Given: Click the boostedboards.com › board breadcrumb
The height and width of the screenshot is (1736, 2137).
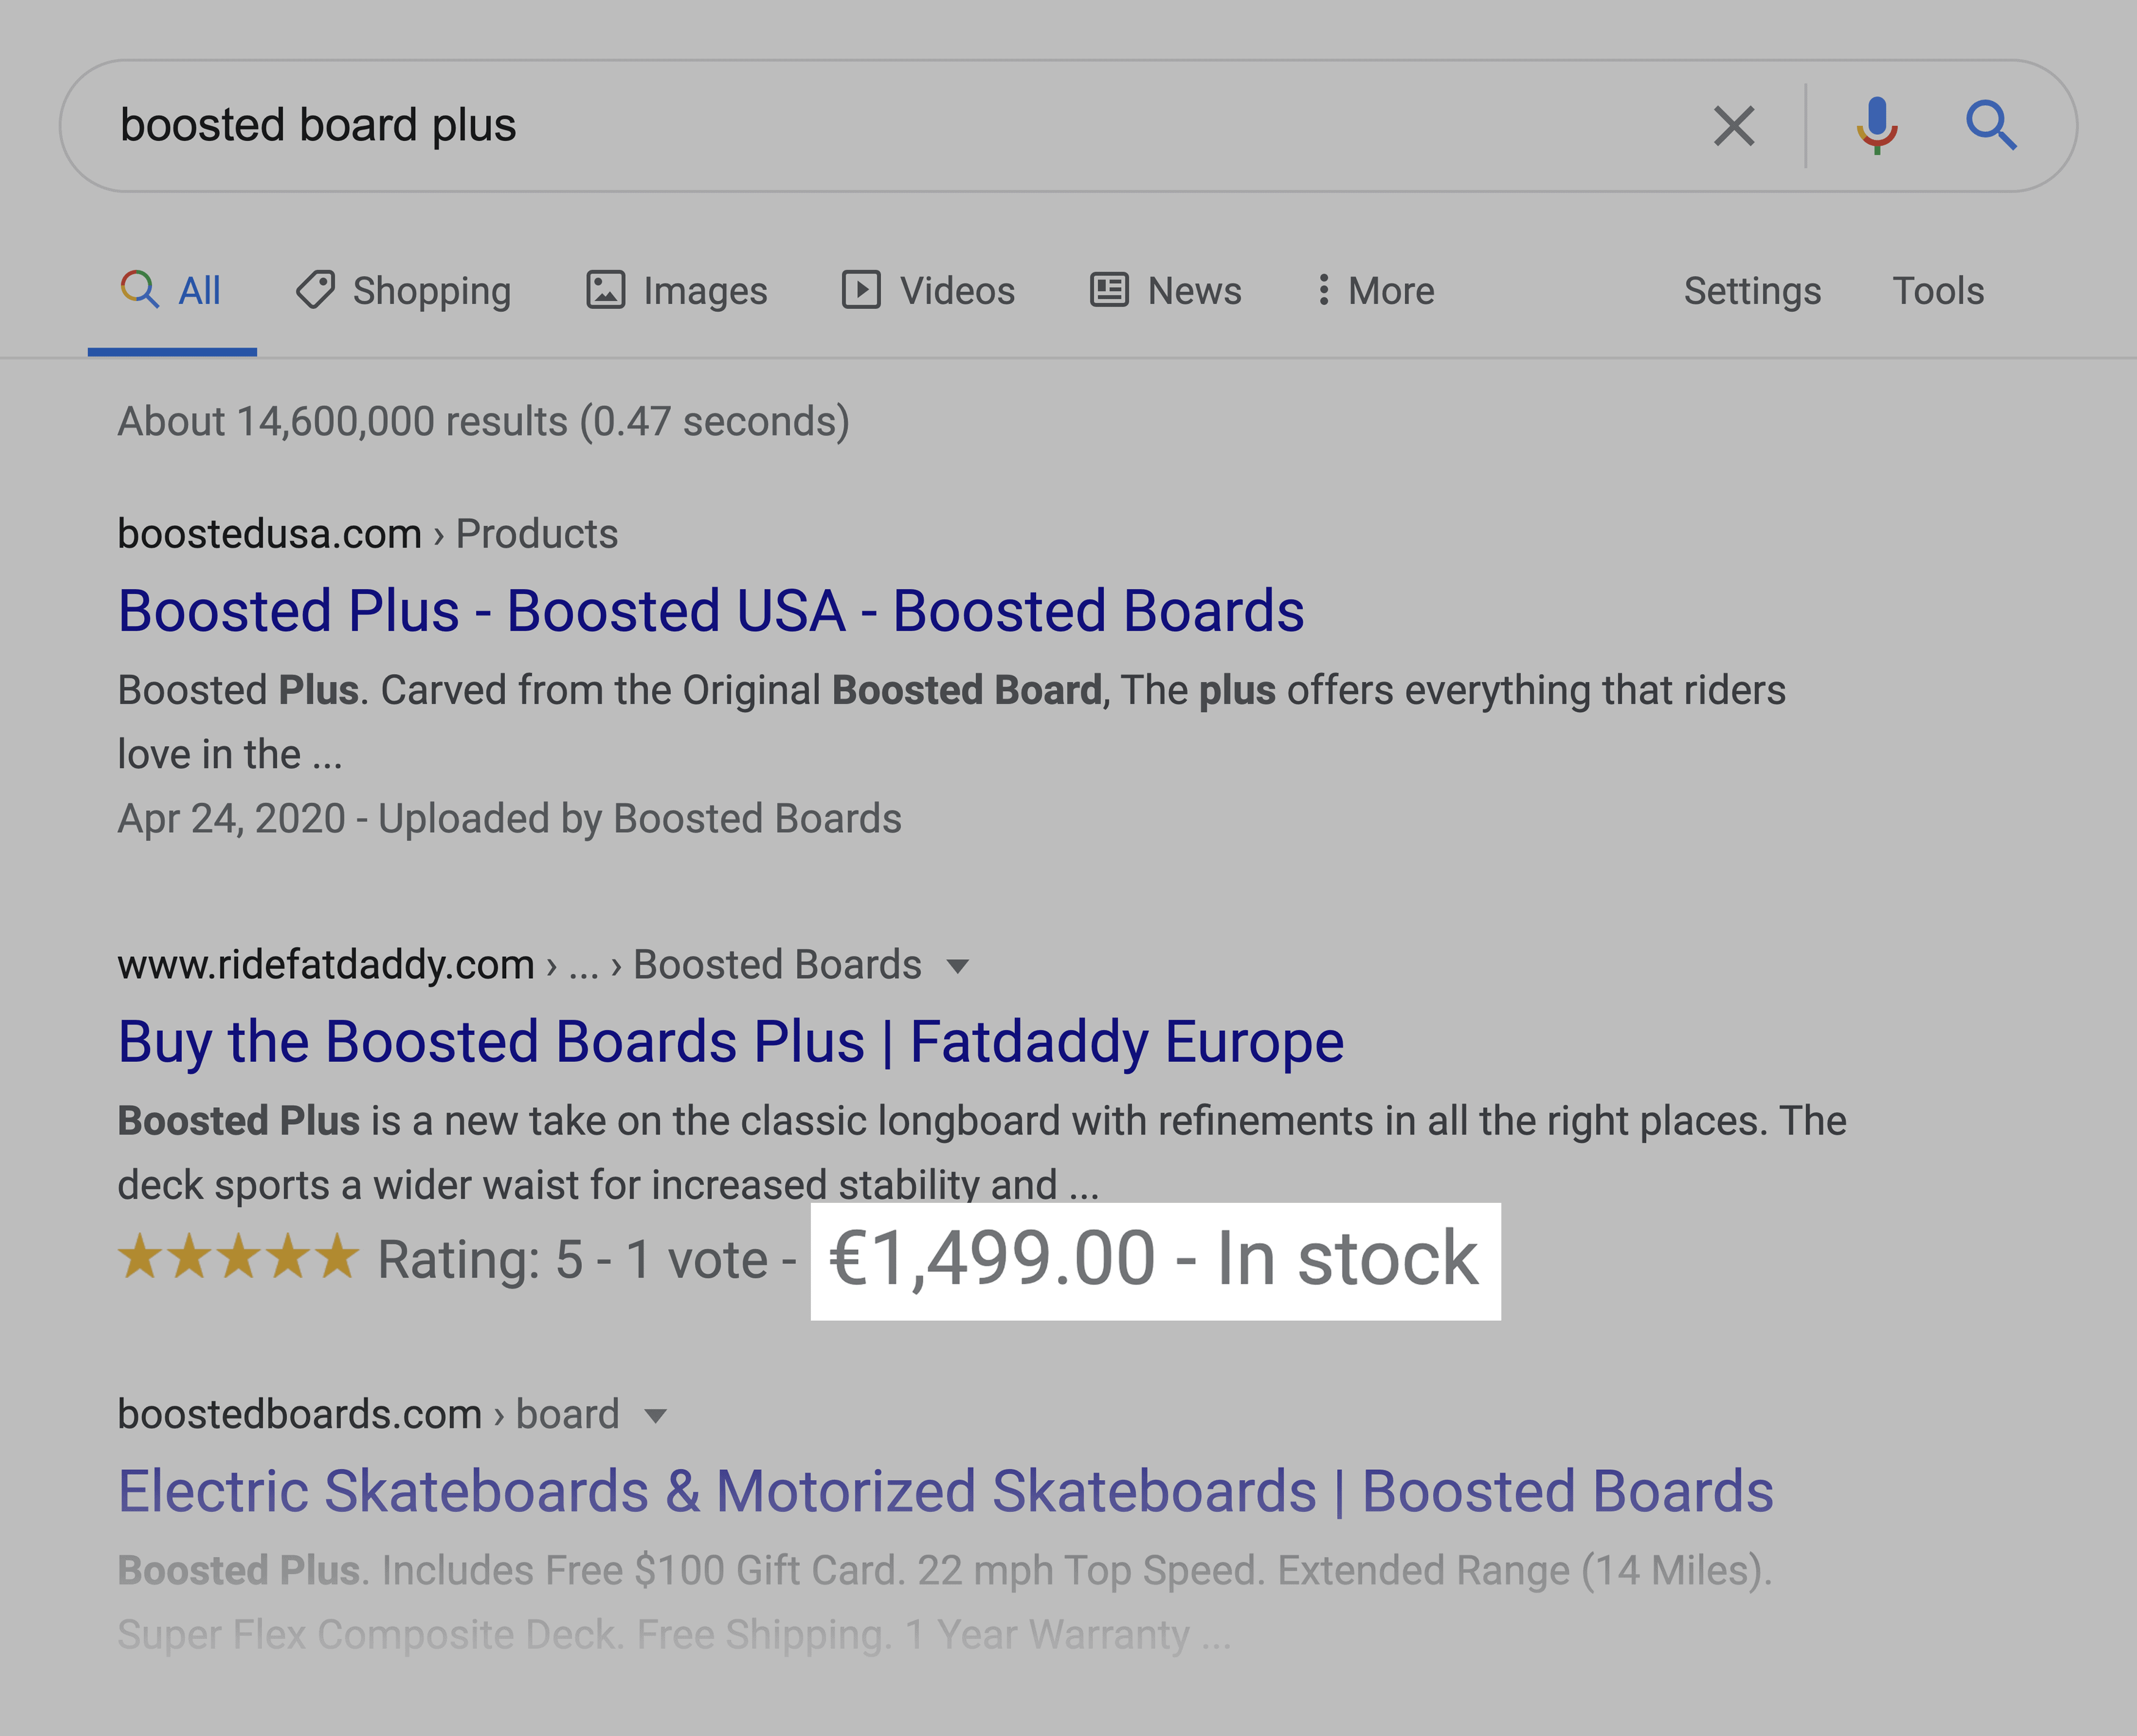Looking at the screenshot, I should tap(369, 1415).
